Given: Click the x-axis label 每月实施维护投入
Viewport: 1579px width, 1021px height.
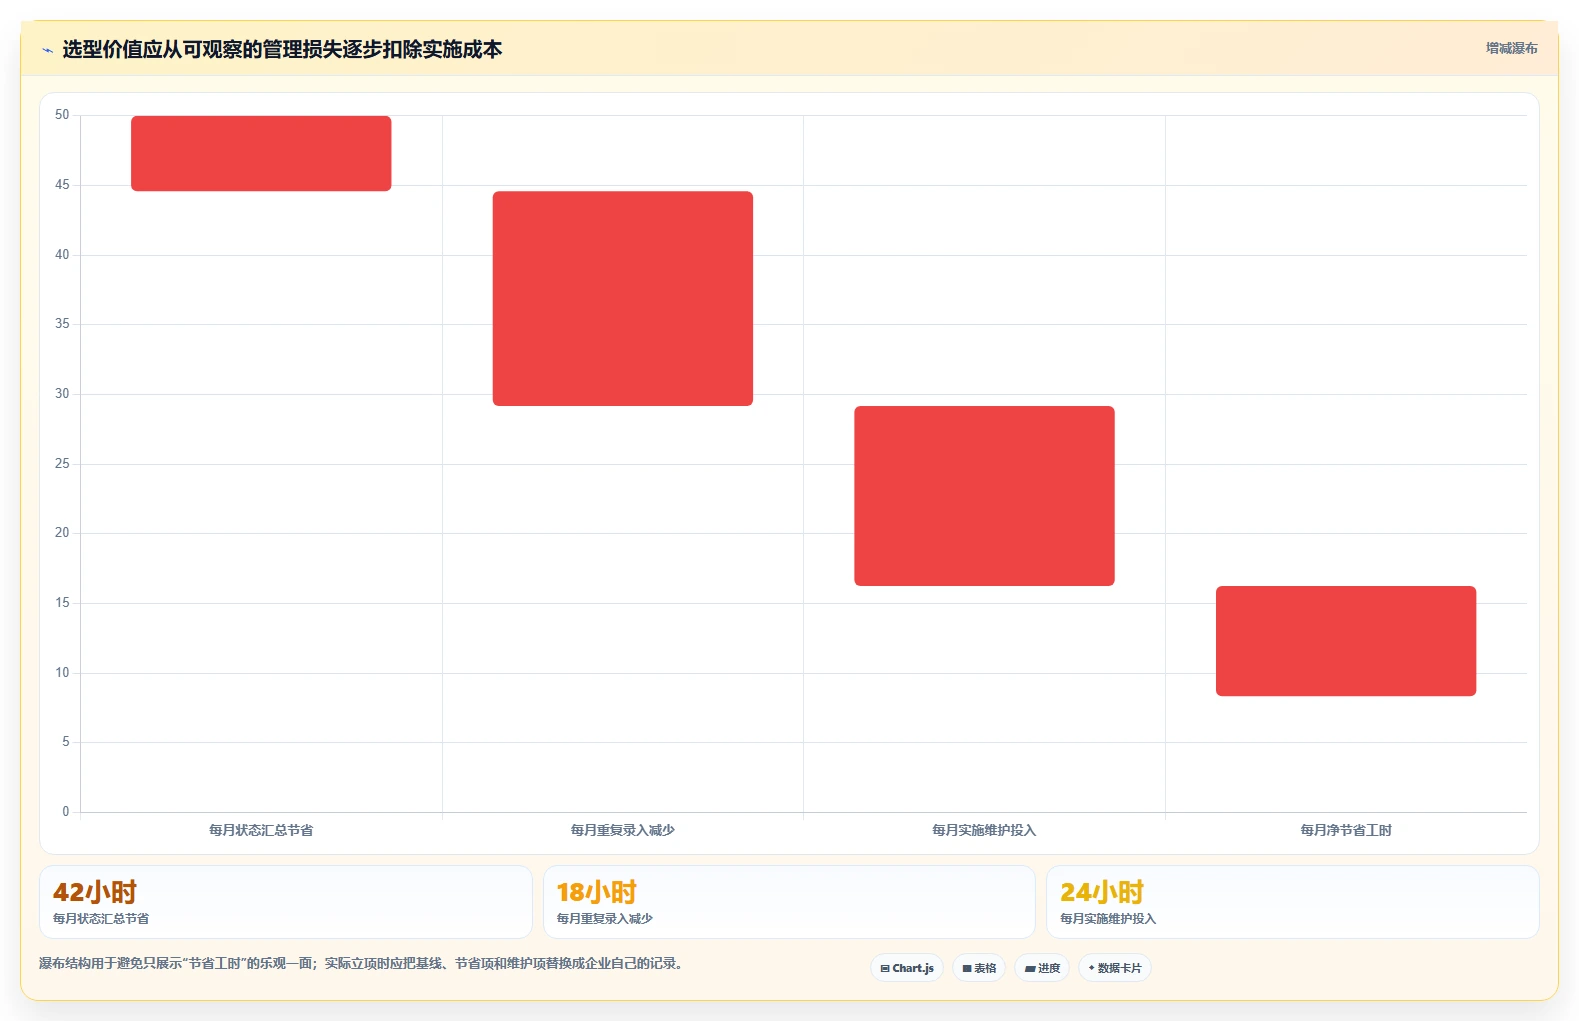Looking at the screenshot, I should (x=984, y=830).
